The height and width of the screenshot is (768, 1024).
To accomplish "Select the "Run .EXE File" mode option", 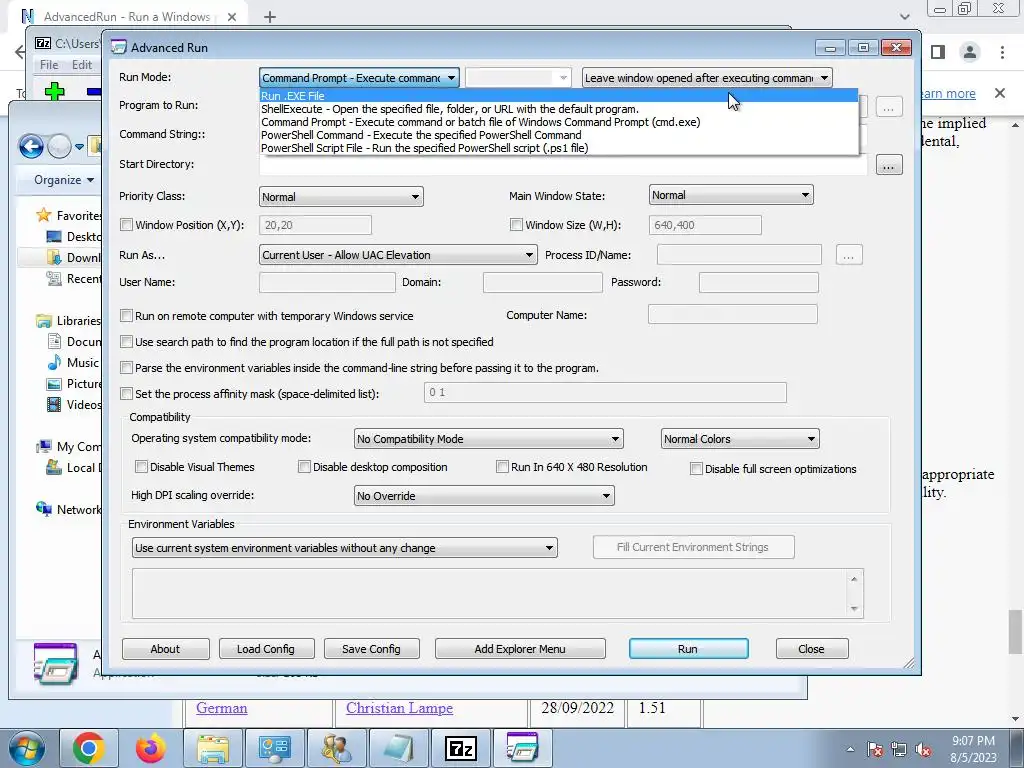I will [x=558, y=95].
